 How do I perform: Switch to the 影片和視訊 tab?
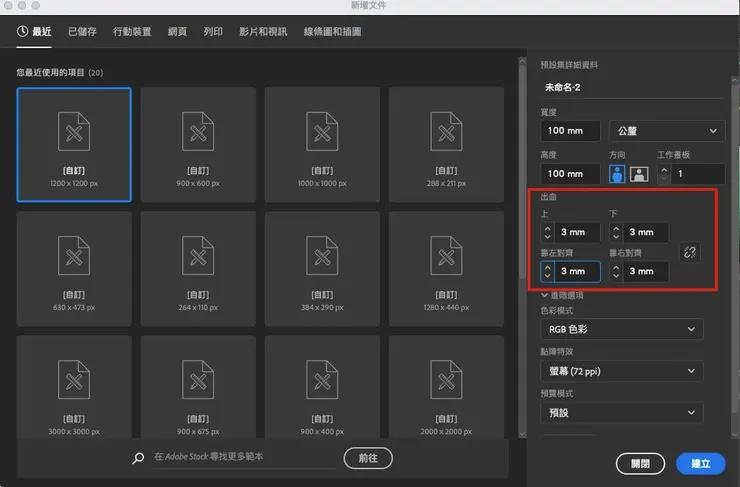click(x=263, y=32)
